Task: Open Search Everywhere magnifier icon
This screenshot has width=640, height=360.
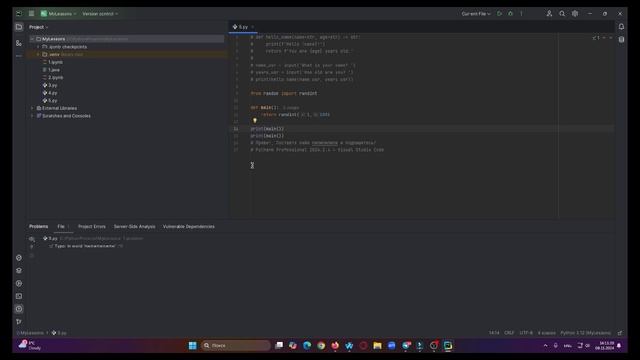Action: coord(562,13)
